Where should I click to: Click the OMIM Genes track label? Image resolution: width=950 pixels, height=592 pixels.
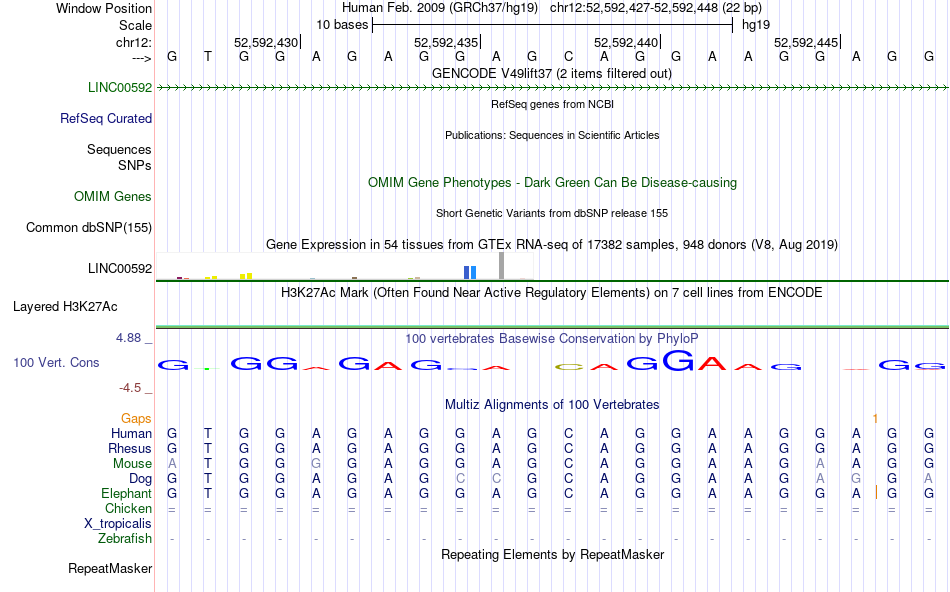[x=113, y=196]
